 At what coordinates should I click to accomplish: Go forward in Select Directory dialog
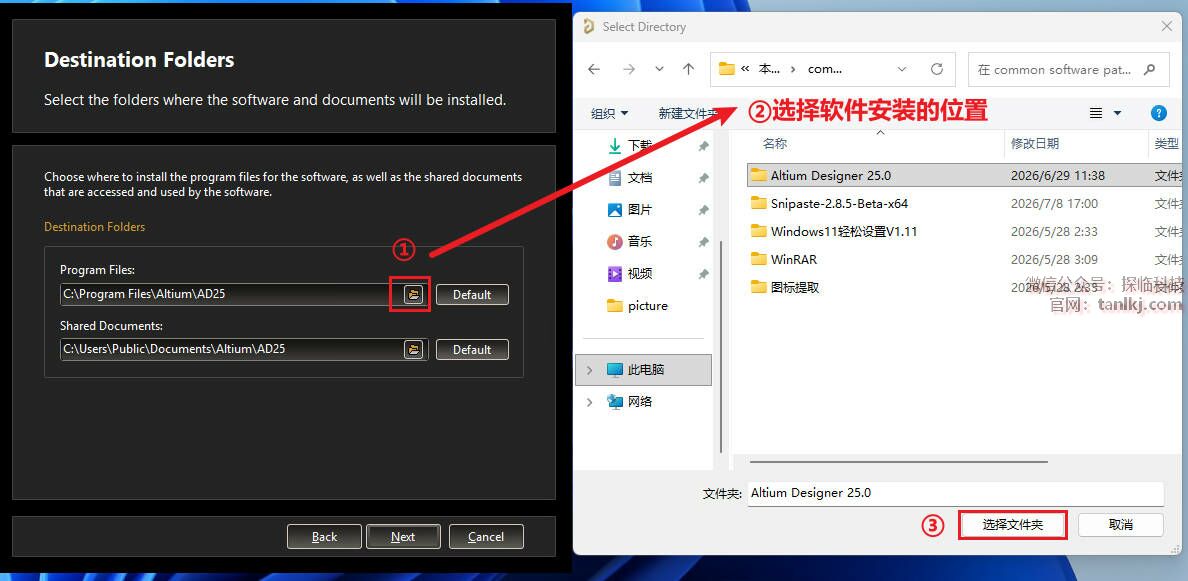629,69
